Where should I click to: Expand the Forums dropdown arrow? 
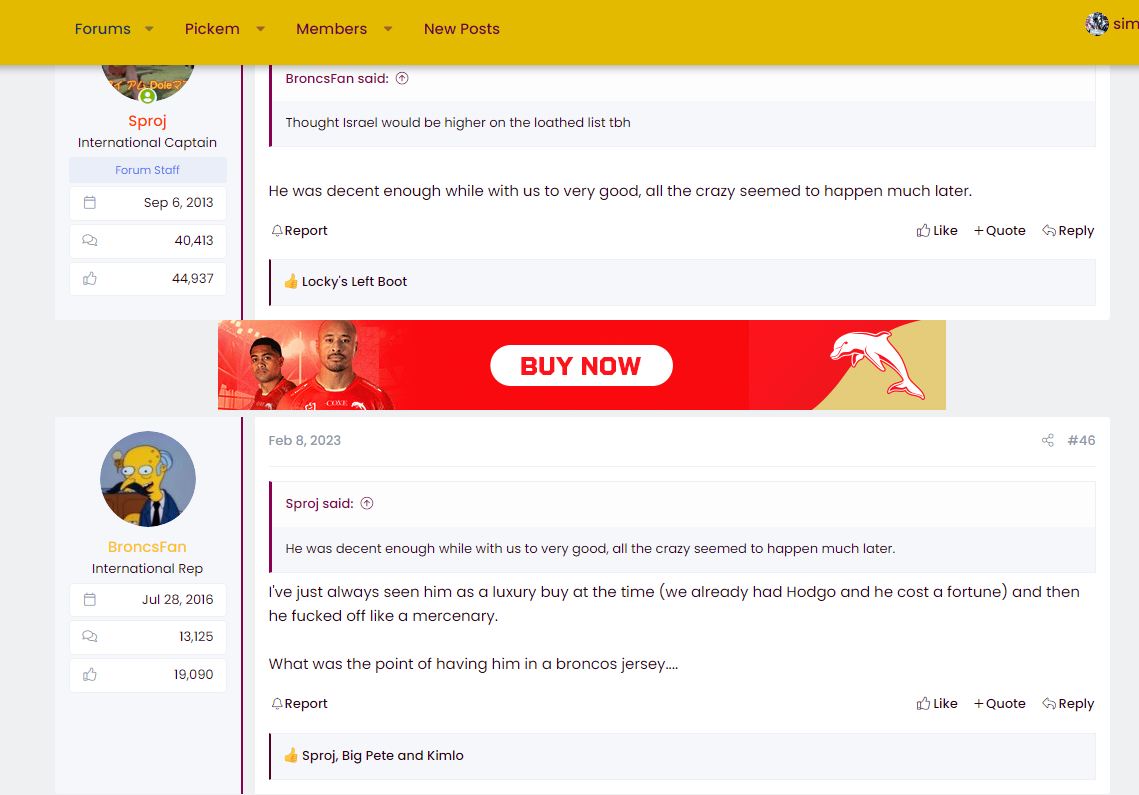click(x=149, y=29)
